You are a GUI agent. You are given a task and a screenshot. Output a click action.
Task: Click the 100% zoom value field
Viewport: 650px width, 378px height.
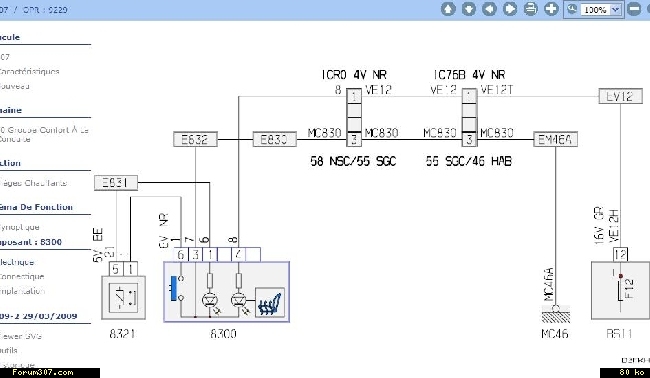coord(595,10)
